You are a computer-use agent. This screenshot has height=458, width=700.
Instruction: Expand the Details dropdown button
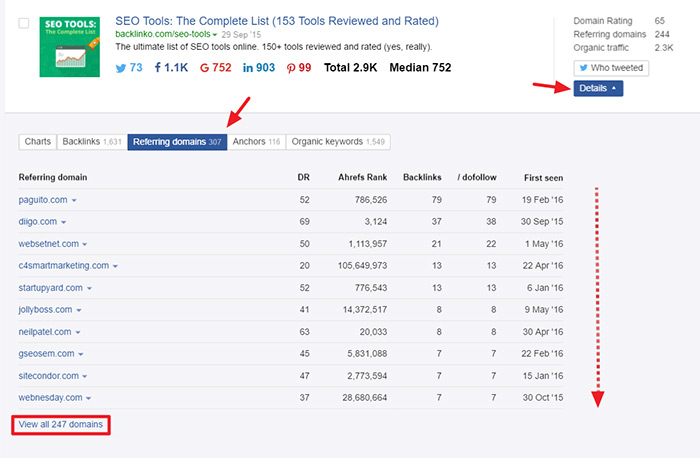pyautogui.click(x=599, y=89)
